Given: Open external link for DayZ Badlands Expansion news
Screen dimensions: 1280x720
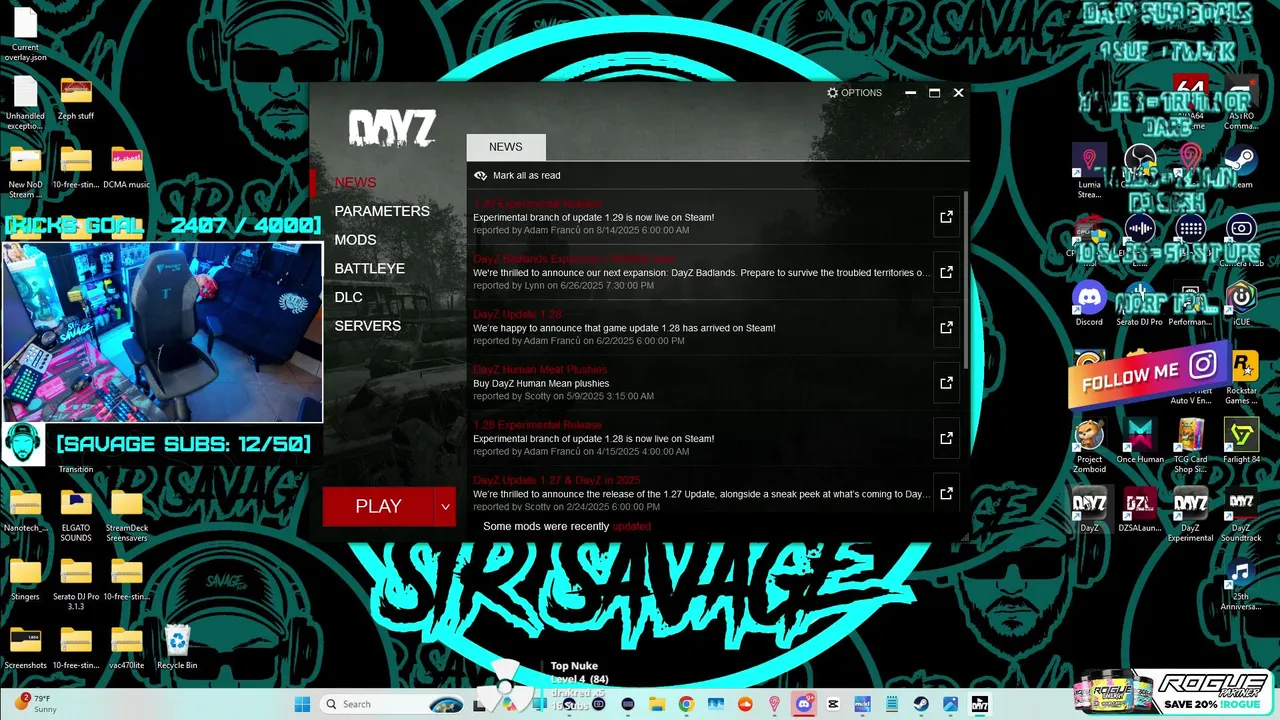Looking at the screenshot, I should pos(946,272).
